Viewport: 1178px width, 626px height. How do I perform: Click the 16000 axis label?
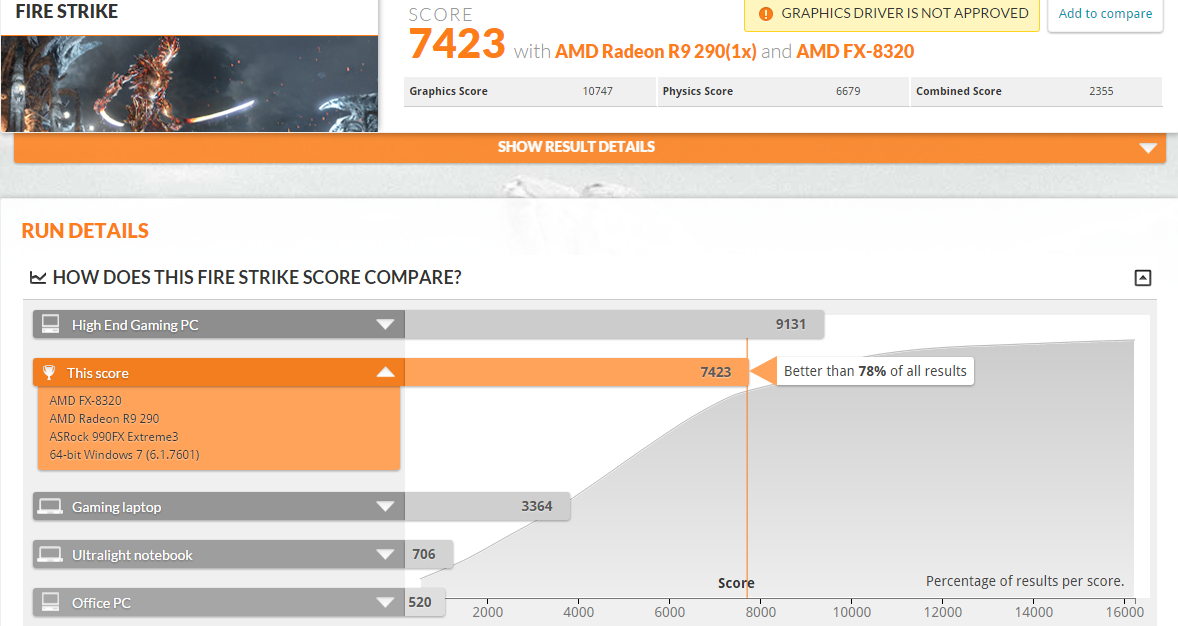1125,612
